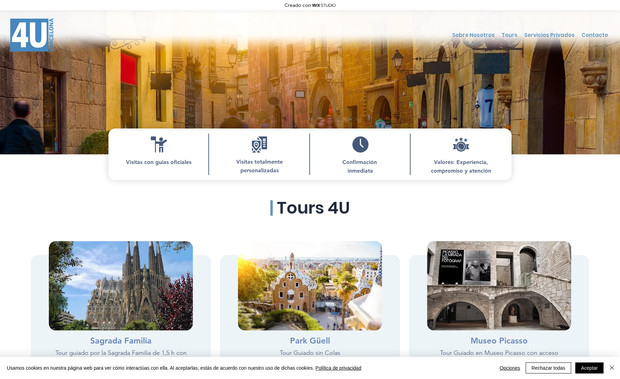Click the Tours 4U heading
The width and height of the screenshot is (620, 379).
(x=313, y=208)
